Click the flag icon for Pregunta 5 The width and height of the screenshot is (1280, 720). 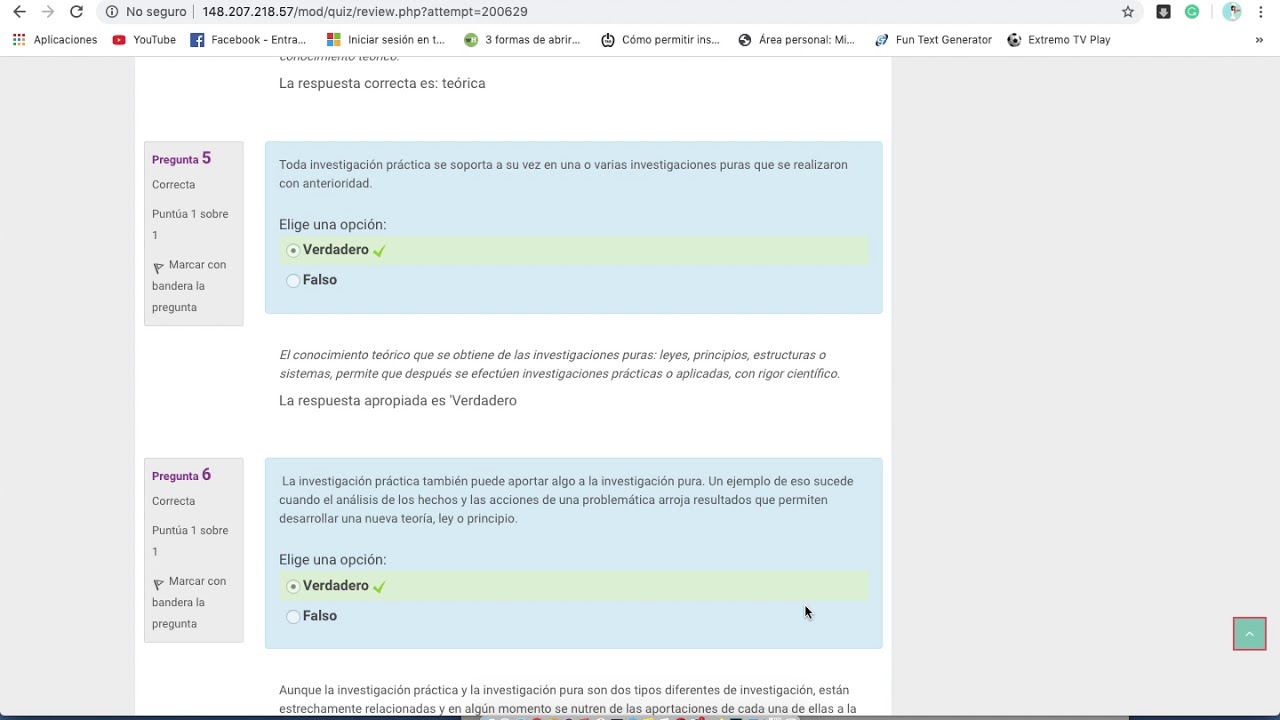(158, 268)
